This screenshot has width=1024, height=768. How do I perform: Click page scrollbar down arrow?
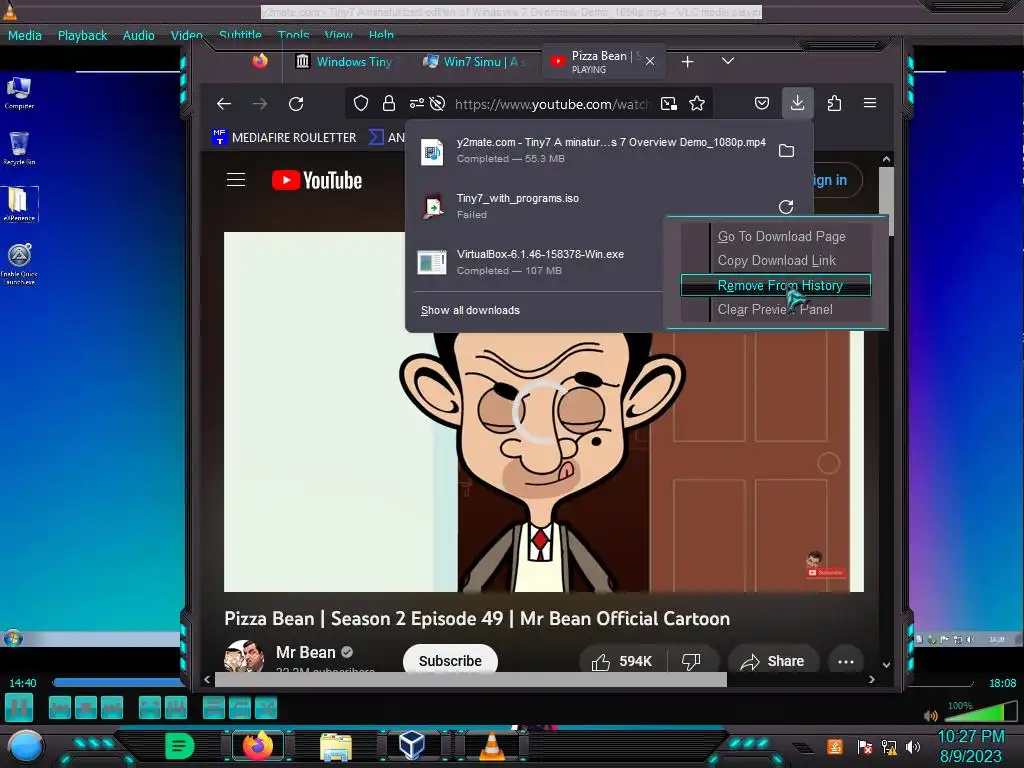tap(886, 665)
